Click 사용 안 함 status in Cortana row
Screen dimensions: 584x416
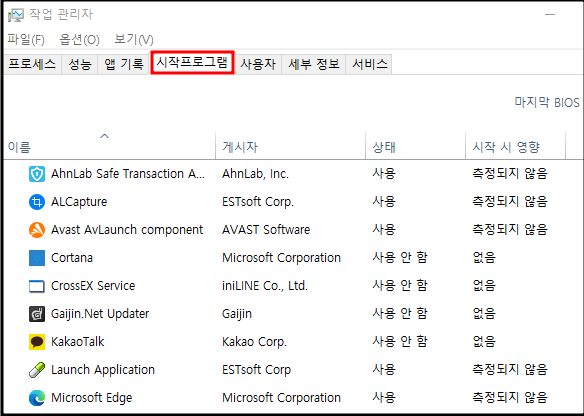coord(400,258)
